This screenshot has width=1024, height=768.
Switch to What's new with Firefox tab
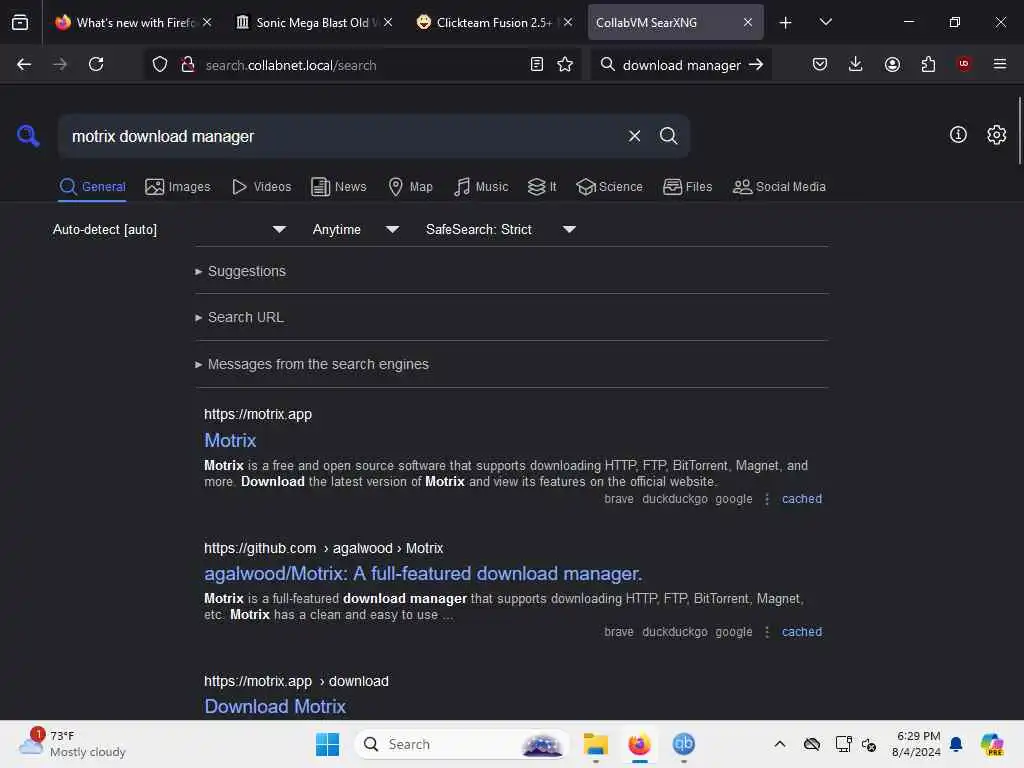[133, 22]
